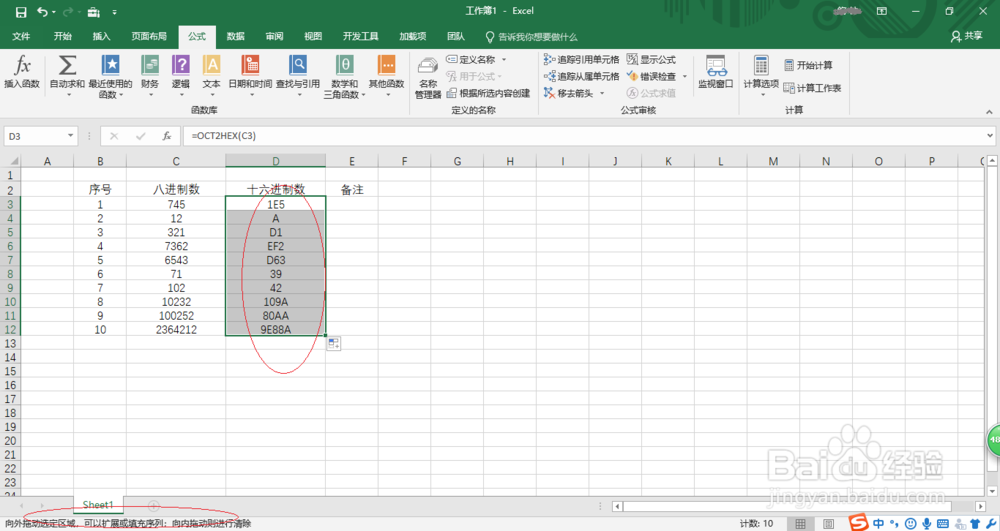Select cell containing 1E5
Image resolution: width=1000 pixels, height=531 pixels.
(276, 205)
